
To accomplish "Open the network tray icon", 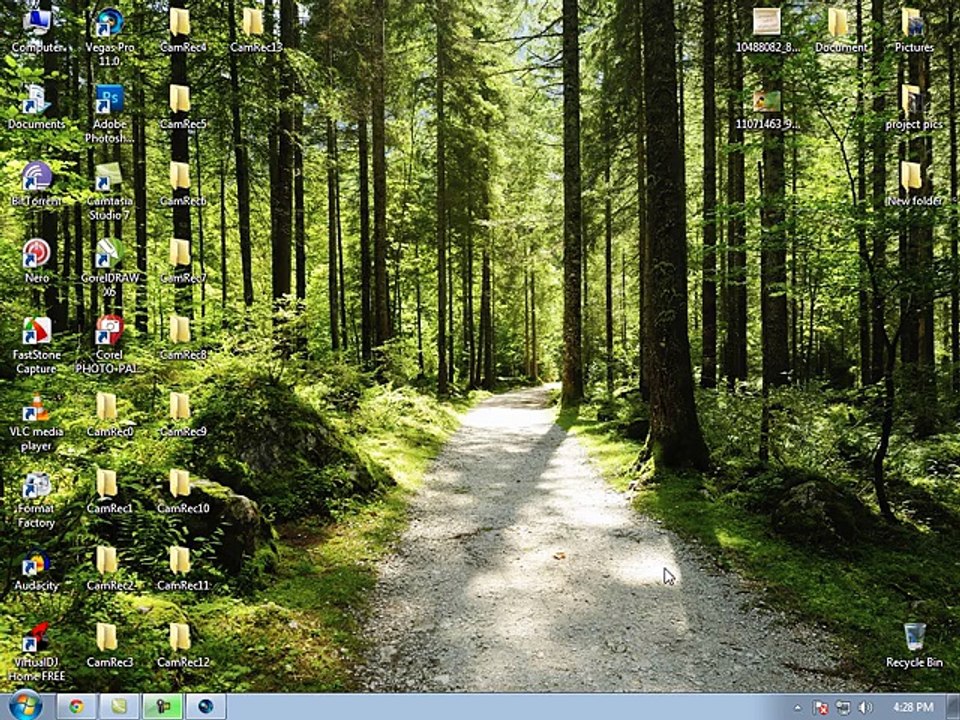I will click(x=843, y=708).
